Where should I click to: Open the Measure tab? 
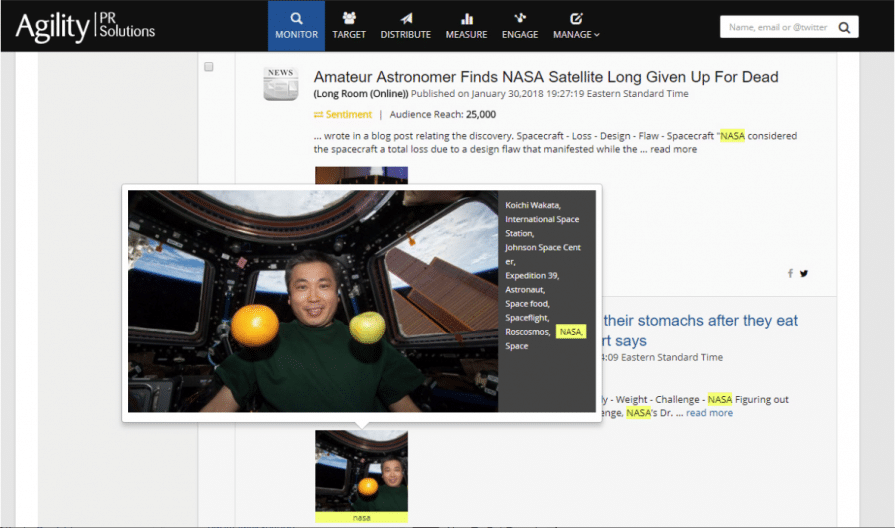click(466, 26)
